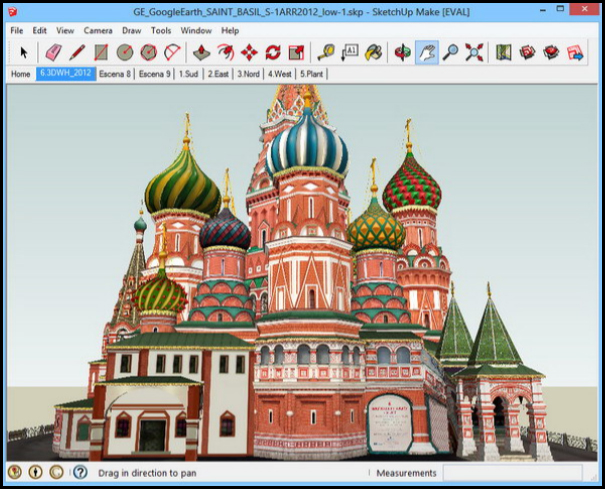The image size is (605, 489).
Task: Select the Rectangle drawing tool
Action: (x=101, y=52)
